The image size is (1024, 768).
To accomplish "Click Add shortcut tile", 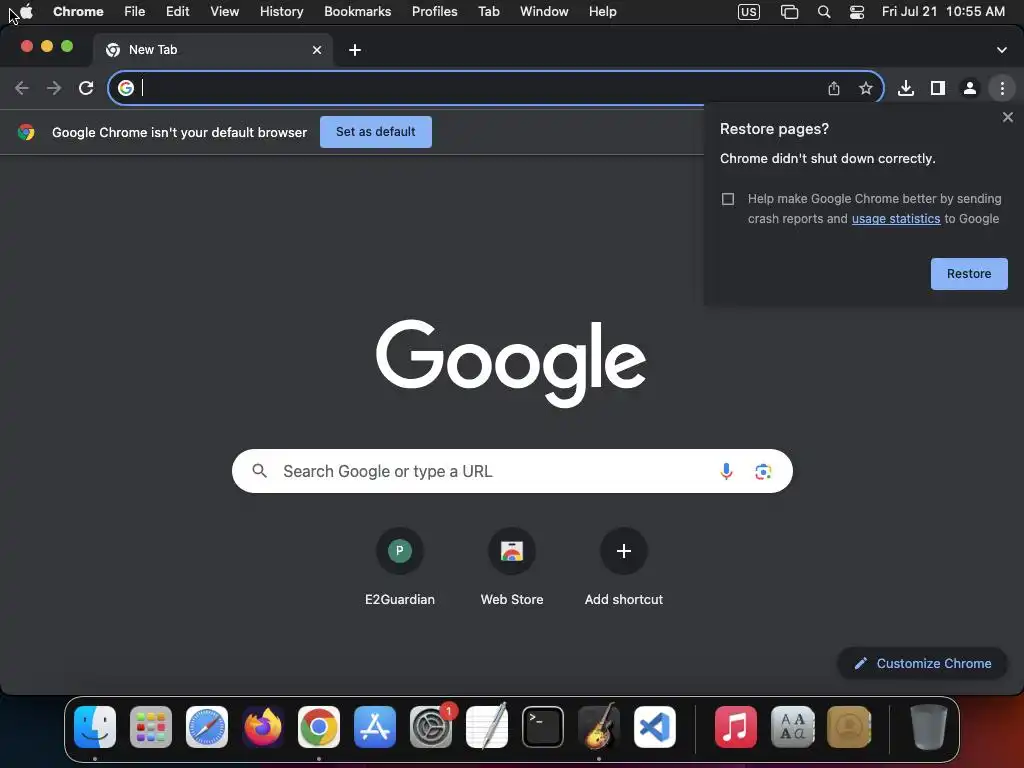I will [624, 567].
